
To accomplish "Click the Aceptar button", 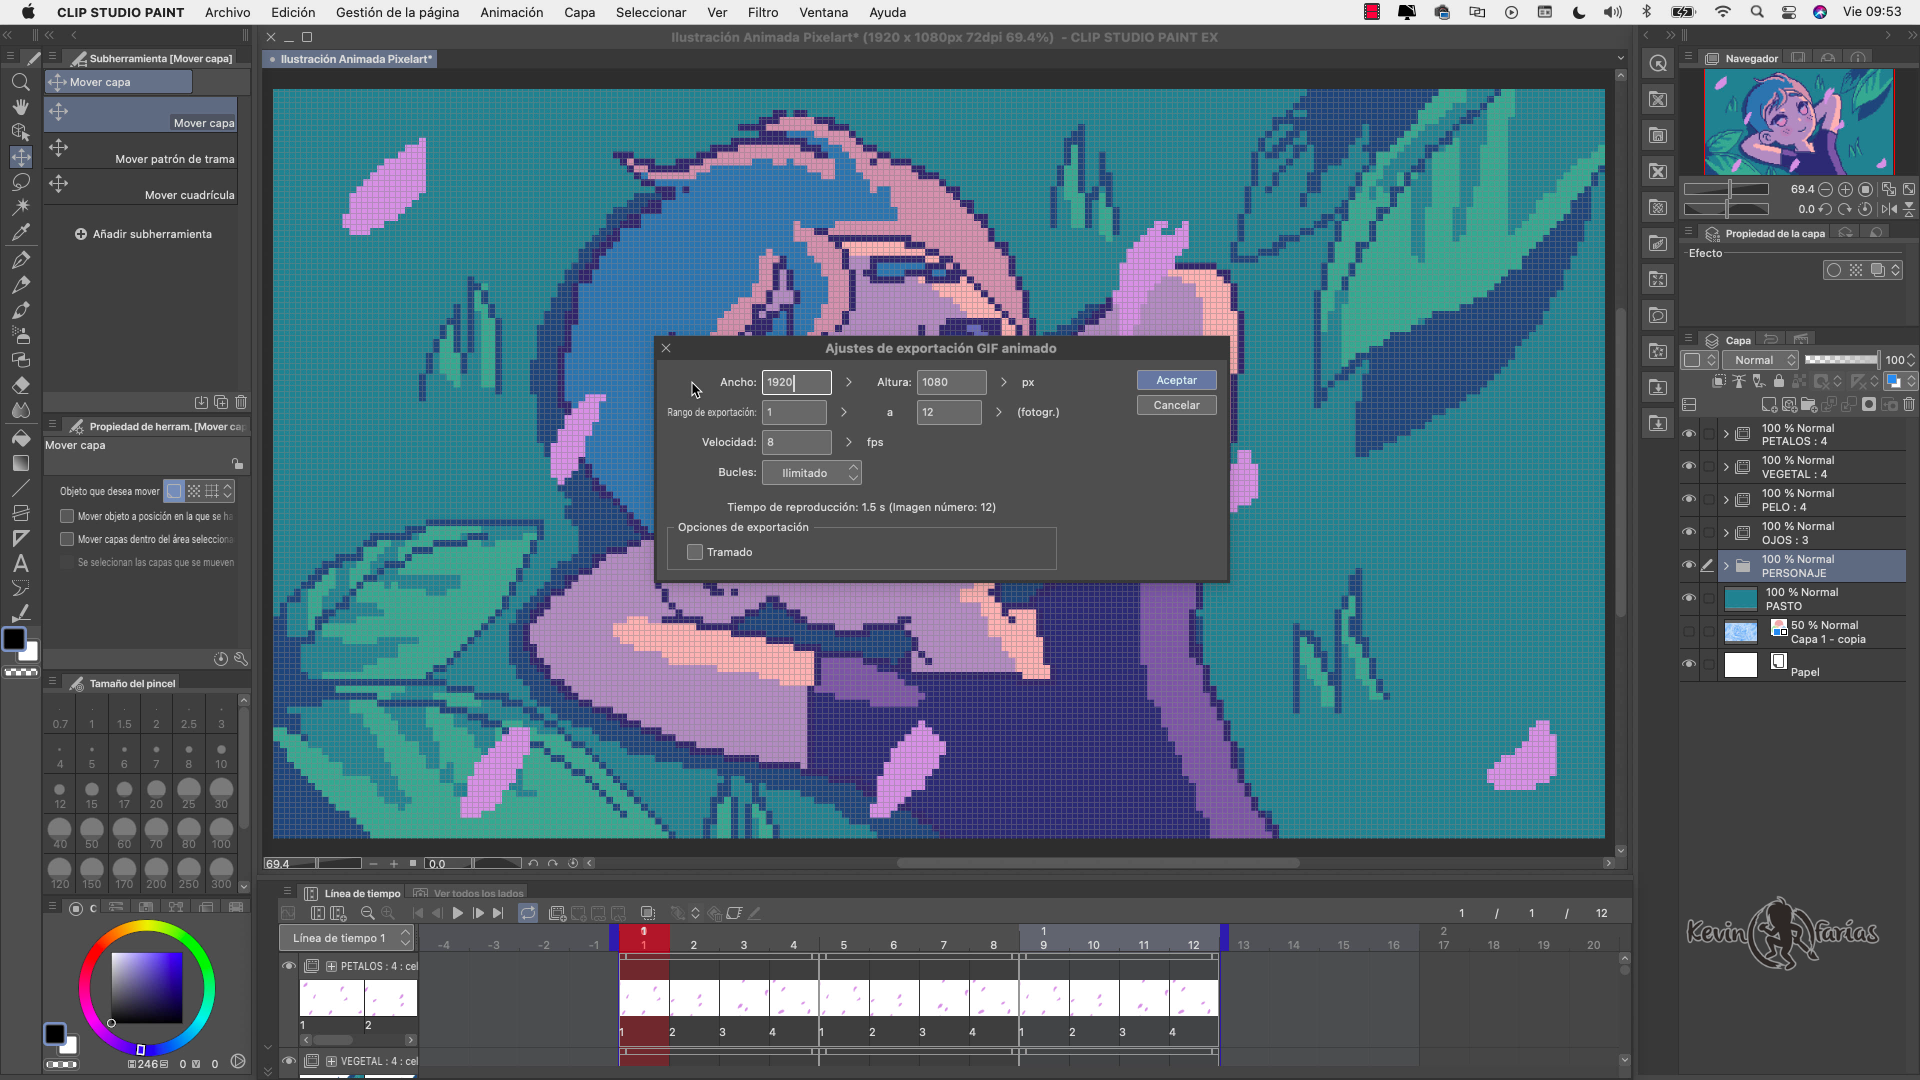I will tap(1176, 380).
